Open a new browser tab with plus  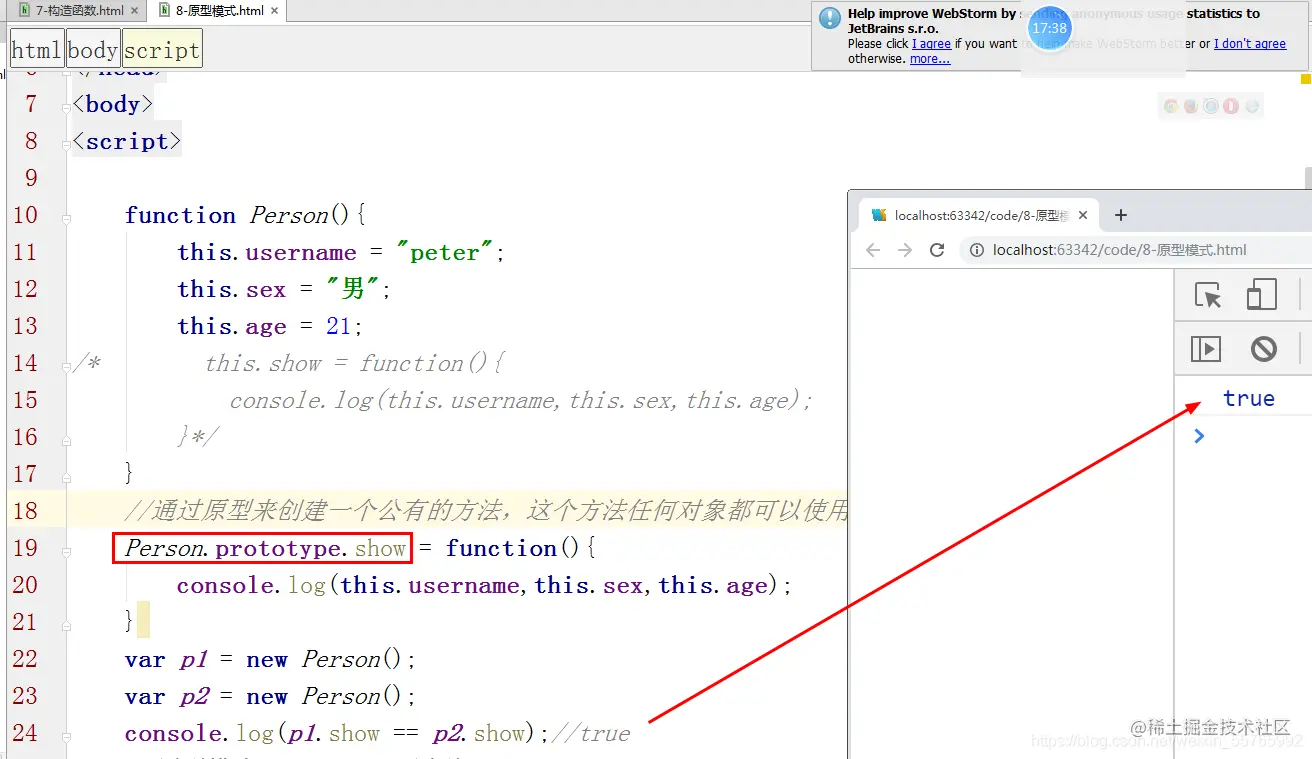click(1121, 215)
